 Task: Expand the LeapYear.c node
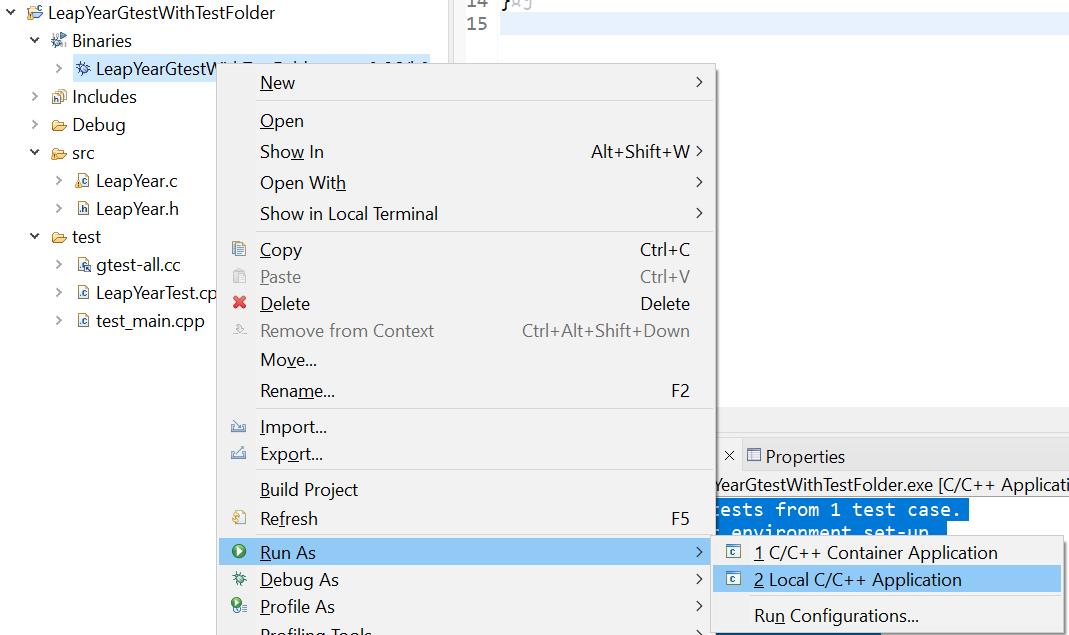59,181
